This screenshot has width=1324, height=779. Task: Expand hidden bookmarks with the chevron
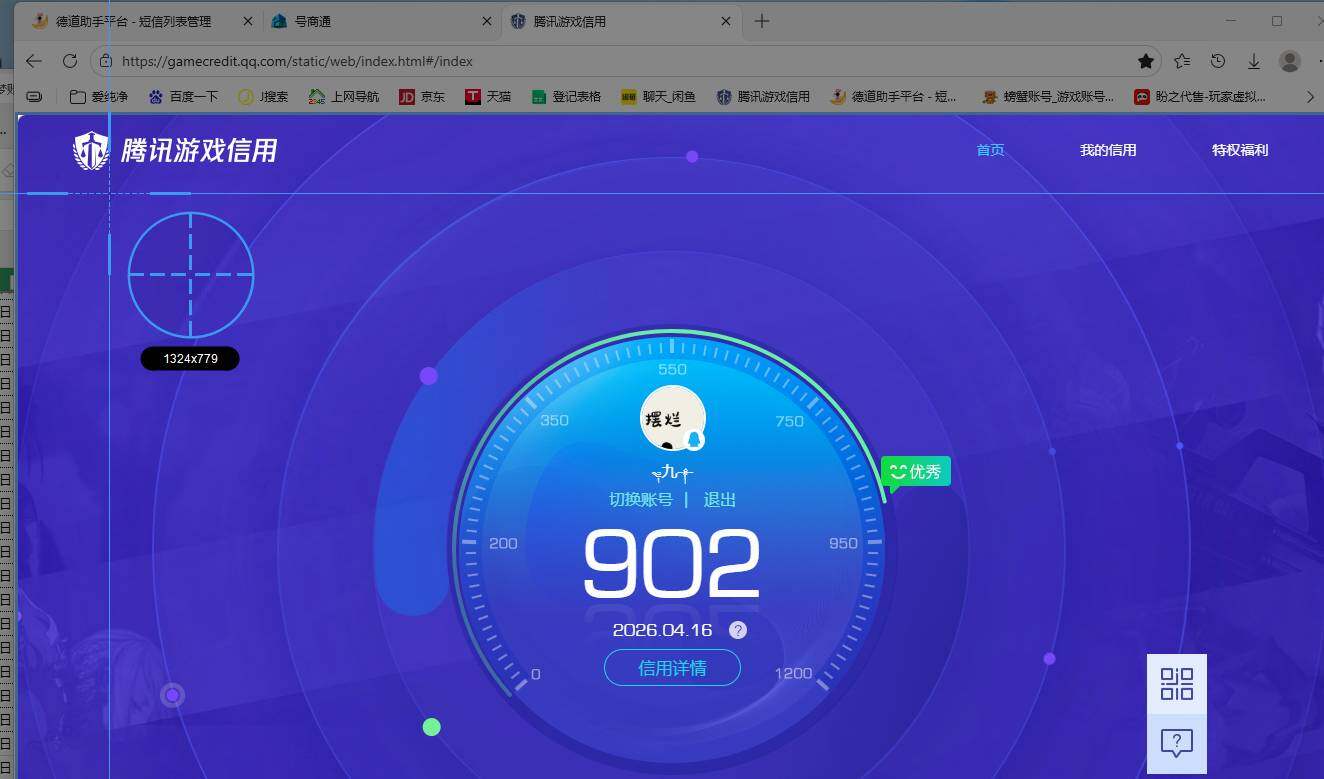[x=1310, y=96]
